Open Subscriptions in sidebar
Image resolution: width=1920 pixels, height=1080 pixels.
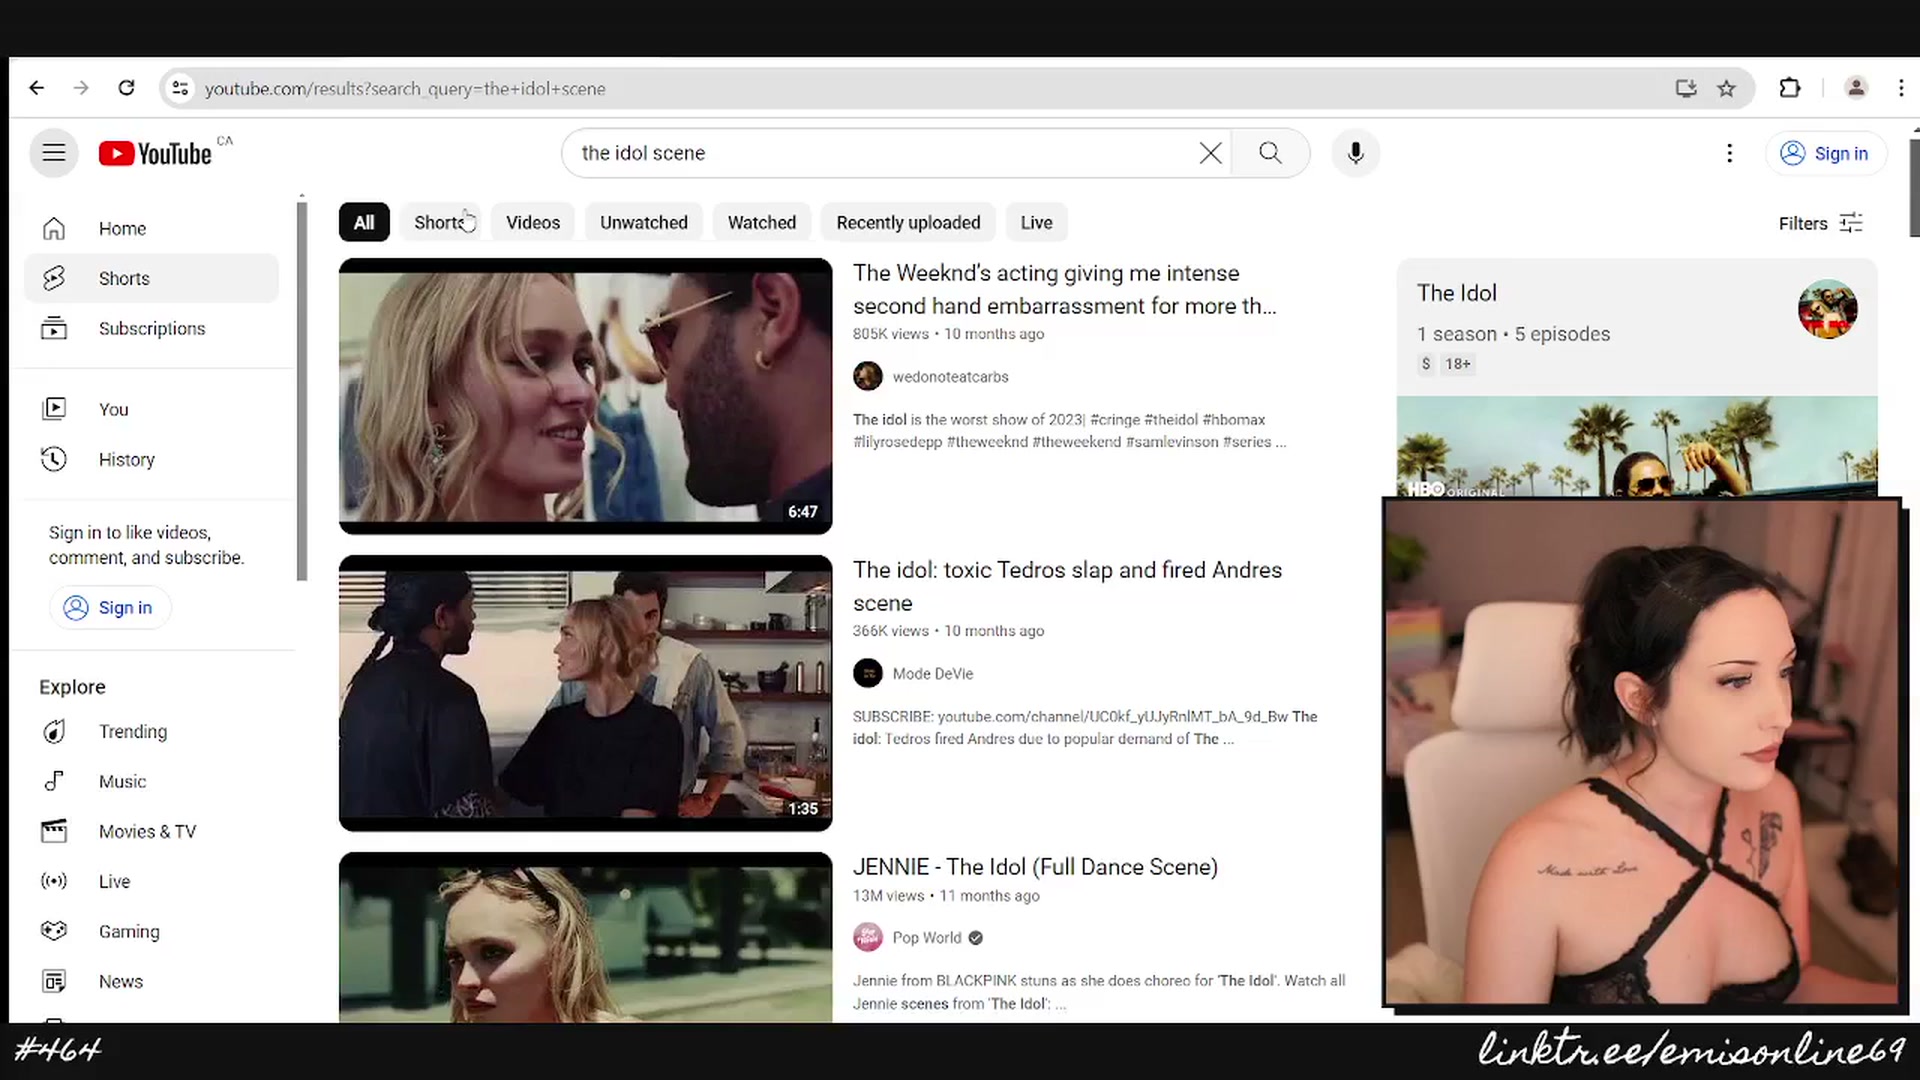151,328
